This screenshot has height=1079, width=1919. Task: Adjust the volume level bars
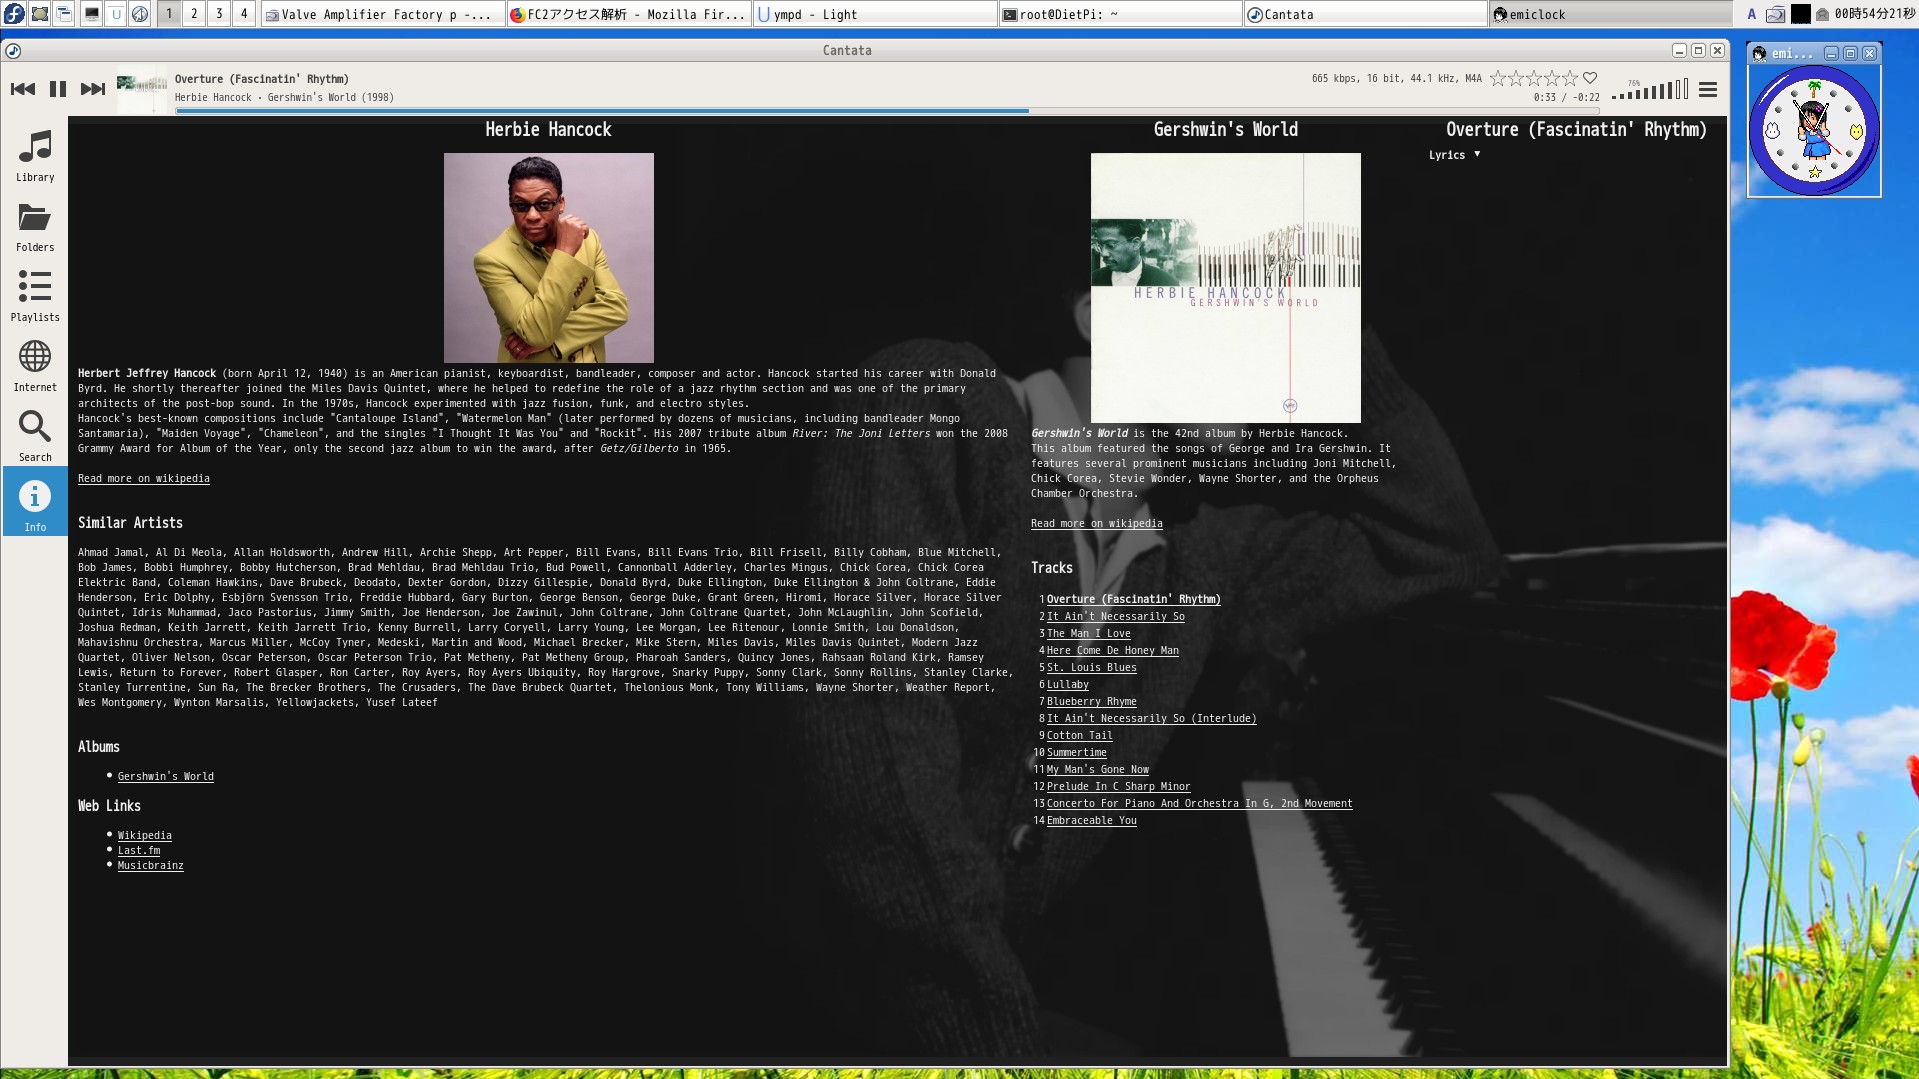1650,91
